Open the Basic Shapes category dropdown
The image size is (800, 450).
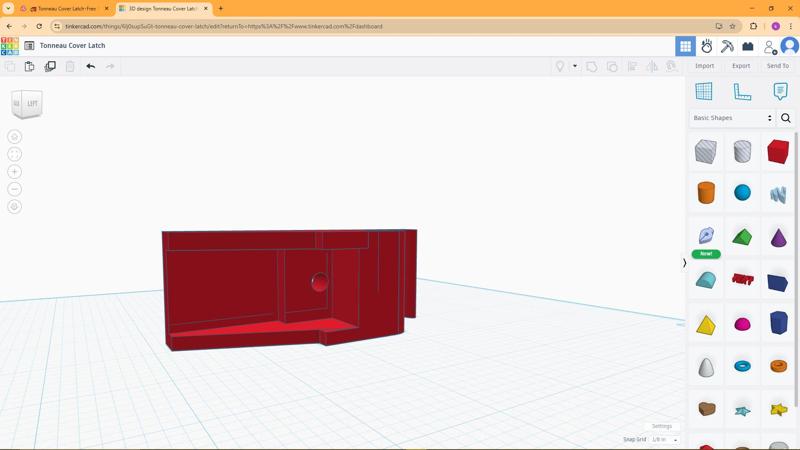click(732, 118)
